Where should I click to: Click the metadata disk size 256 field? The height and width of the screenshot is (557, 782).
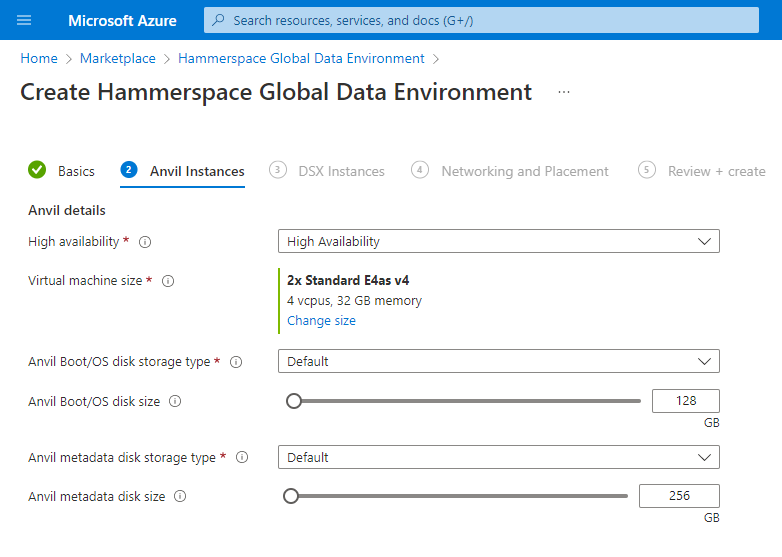[679, 496]
